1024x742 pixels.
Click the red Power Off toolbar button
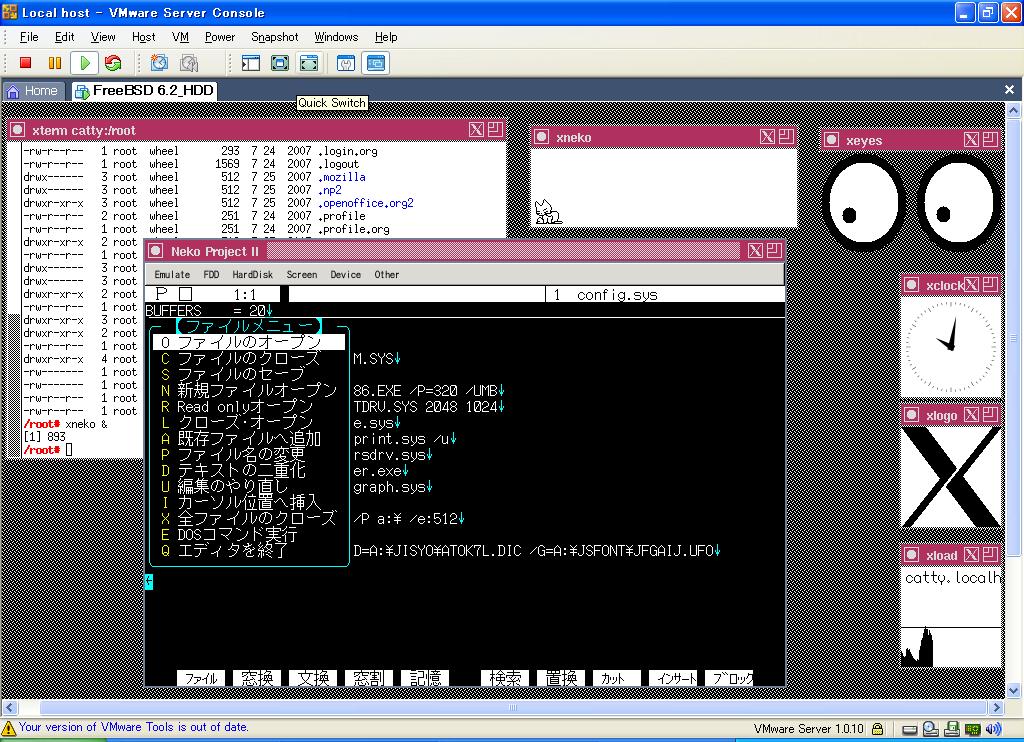click(25, 63)
